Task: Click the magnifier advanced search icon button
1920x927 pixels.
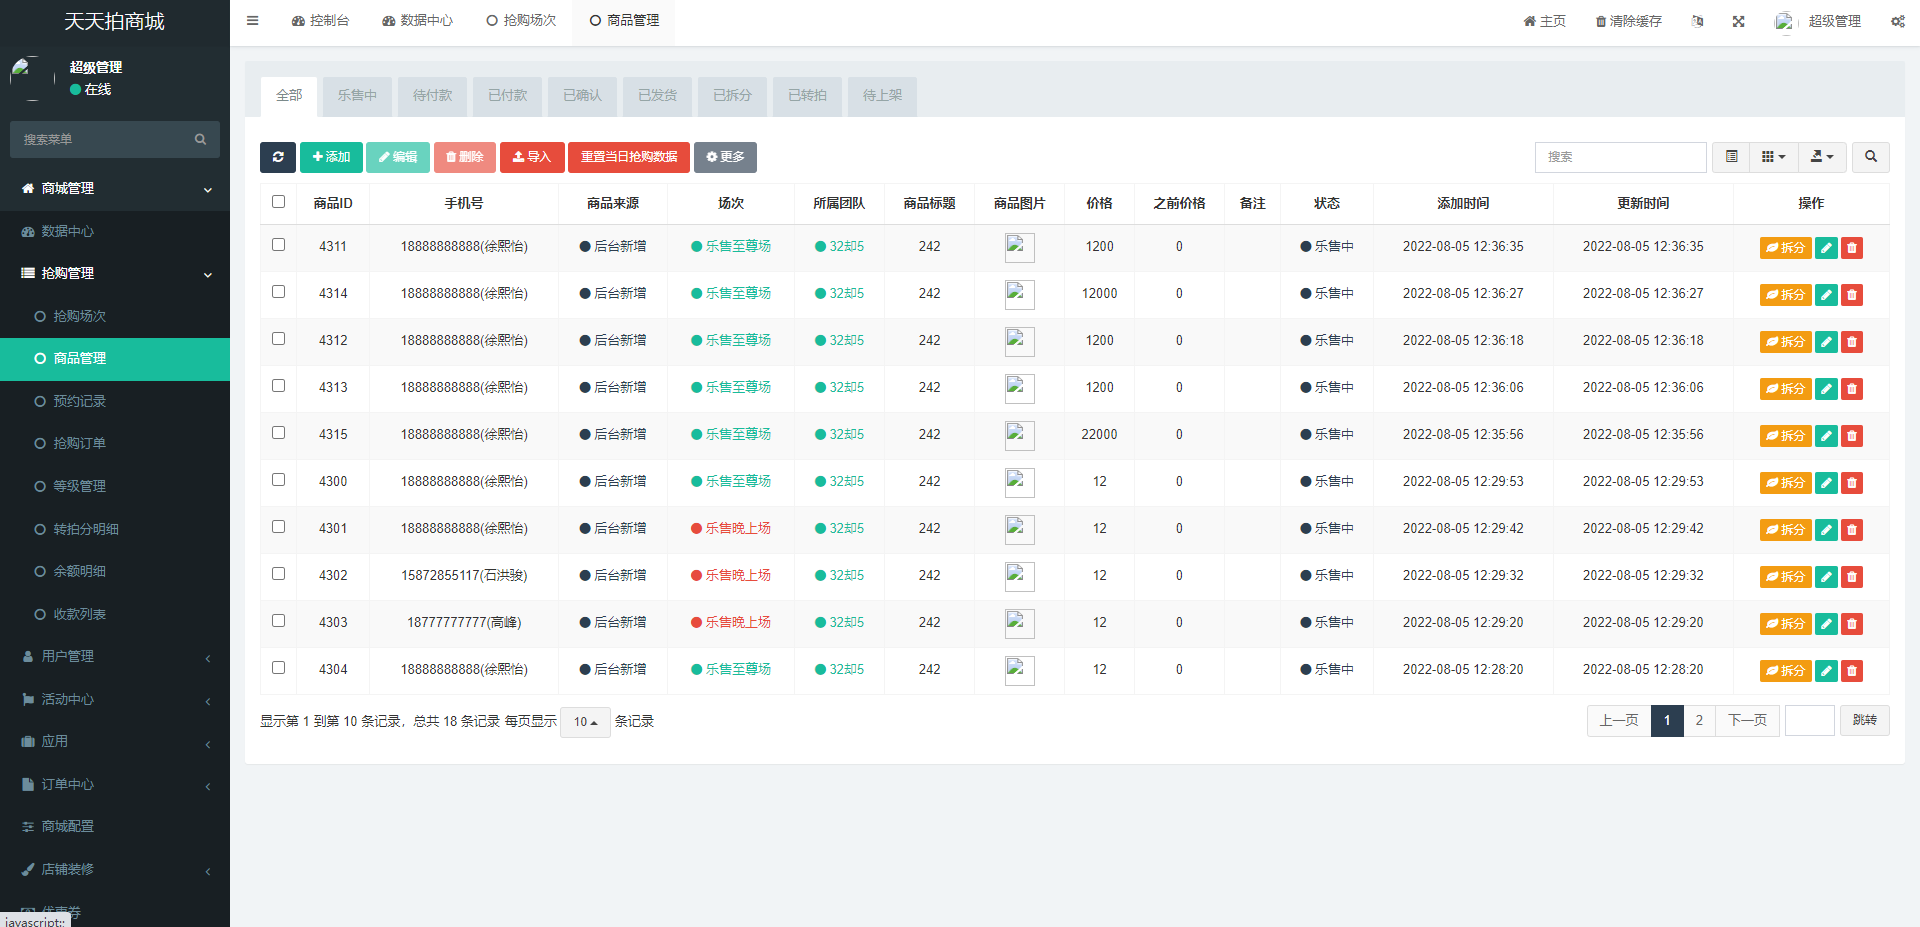Action: point(1870,157)
